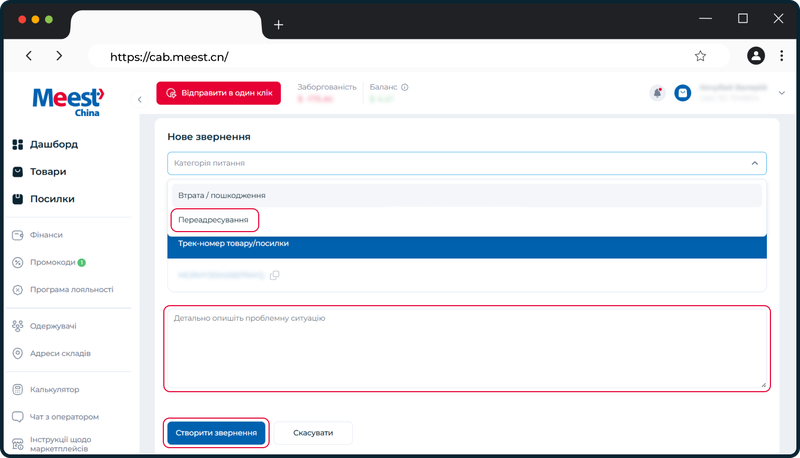Open Адреси складів

coord(60,353)
